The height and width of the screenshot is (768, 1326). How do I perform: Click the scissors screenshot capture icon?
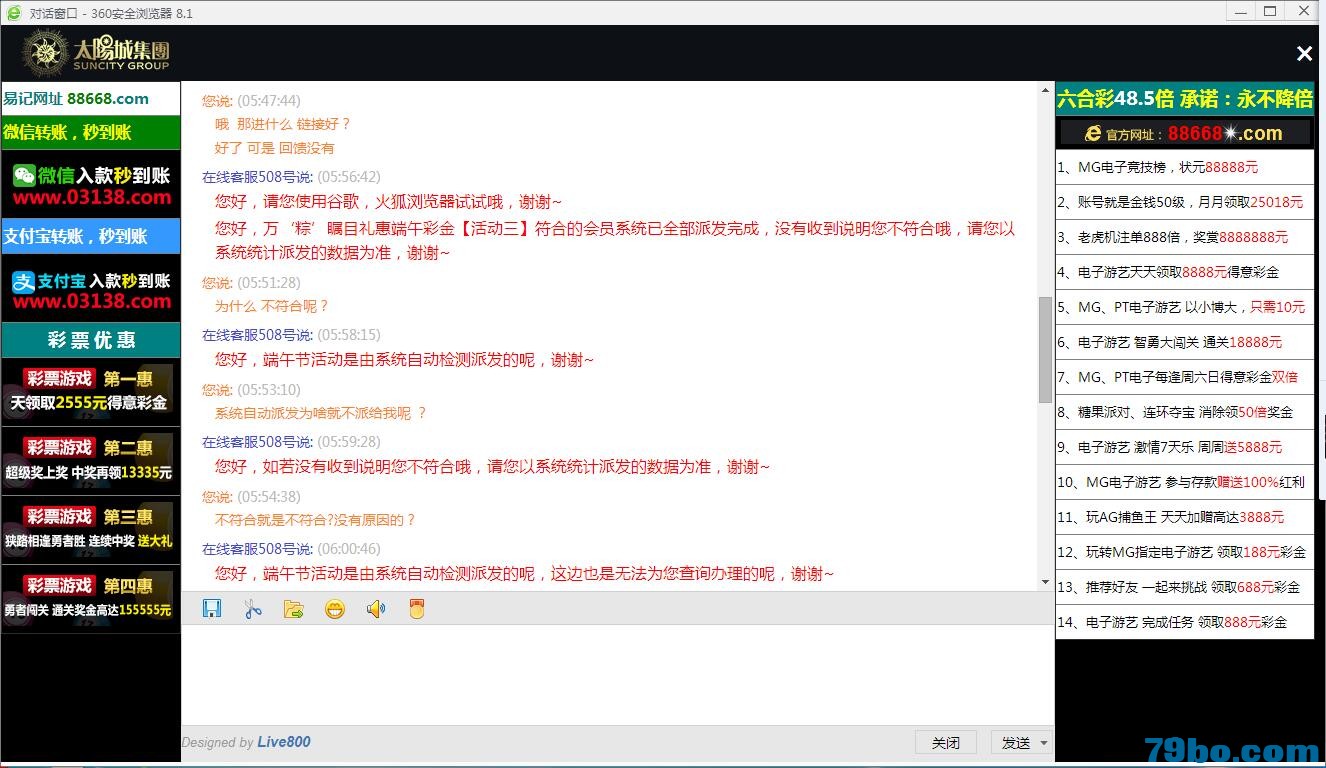point(252,608)
